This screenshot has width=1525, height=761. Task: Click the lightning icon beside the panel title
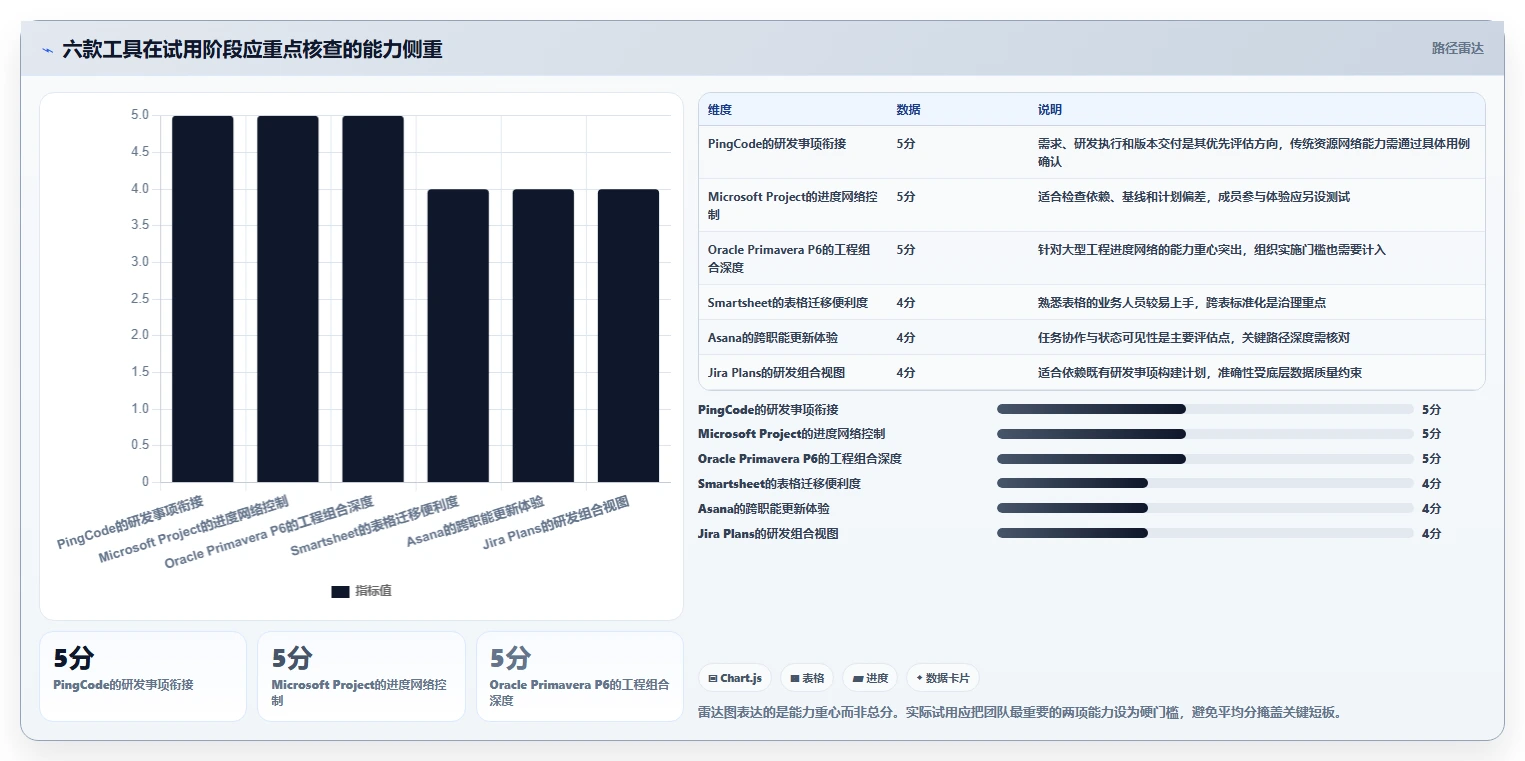pyautogui.click(x=48, y=49)
